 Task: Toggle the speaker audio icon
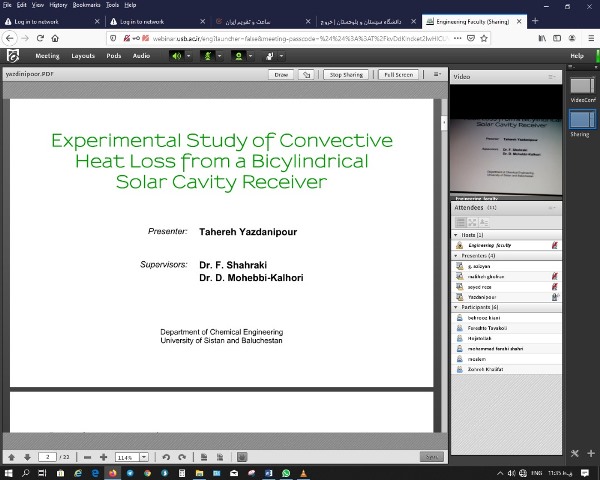tap(176, 56)
